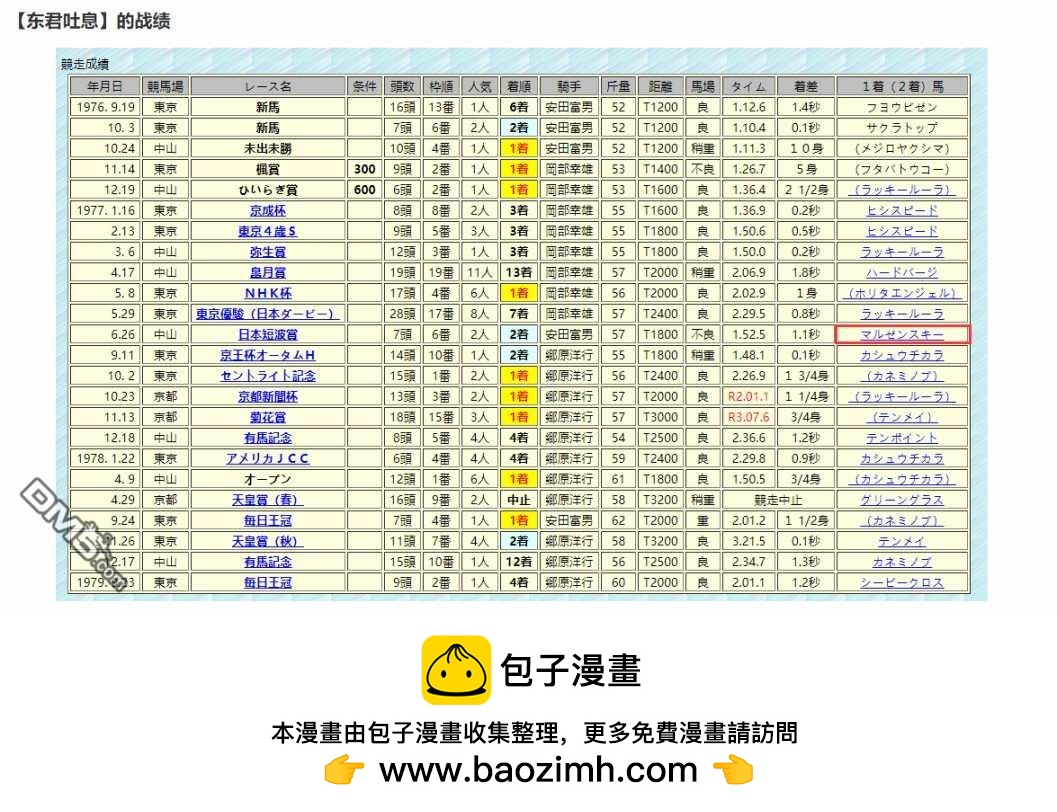The height and width of the screenshot is (812, 1057).
Task: Open the シービークロス horse link
Action: pos(902,582)
